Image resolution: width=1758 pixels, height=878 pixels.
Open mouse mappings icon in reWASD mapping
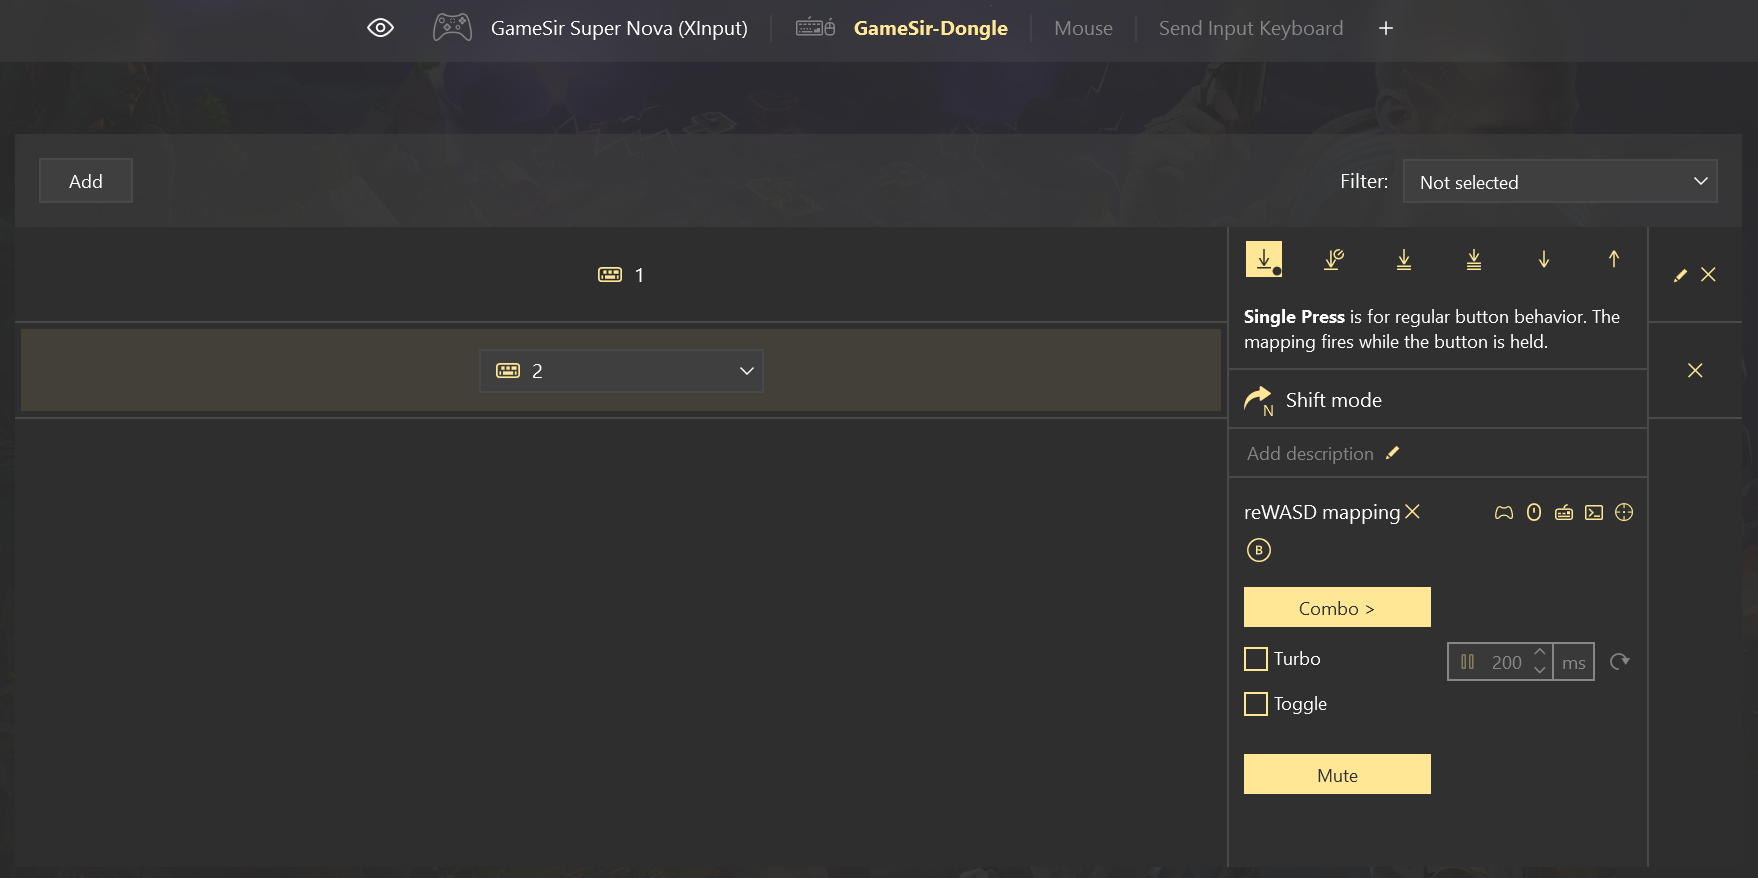point(1534,513)
